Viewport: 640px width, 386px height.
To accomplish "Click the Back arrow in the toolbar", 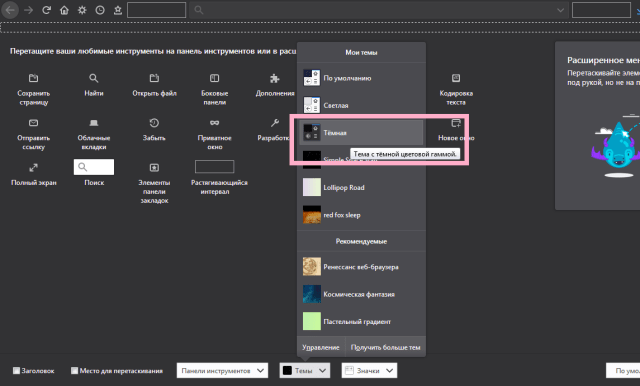I will click(10, 10).
